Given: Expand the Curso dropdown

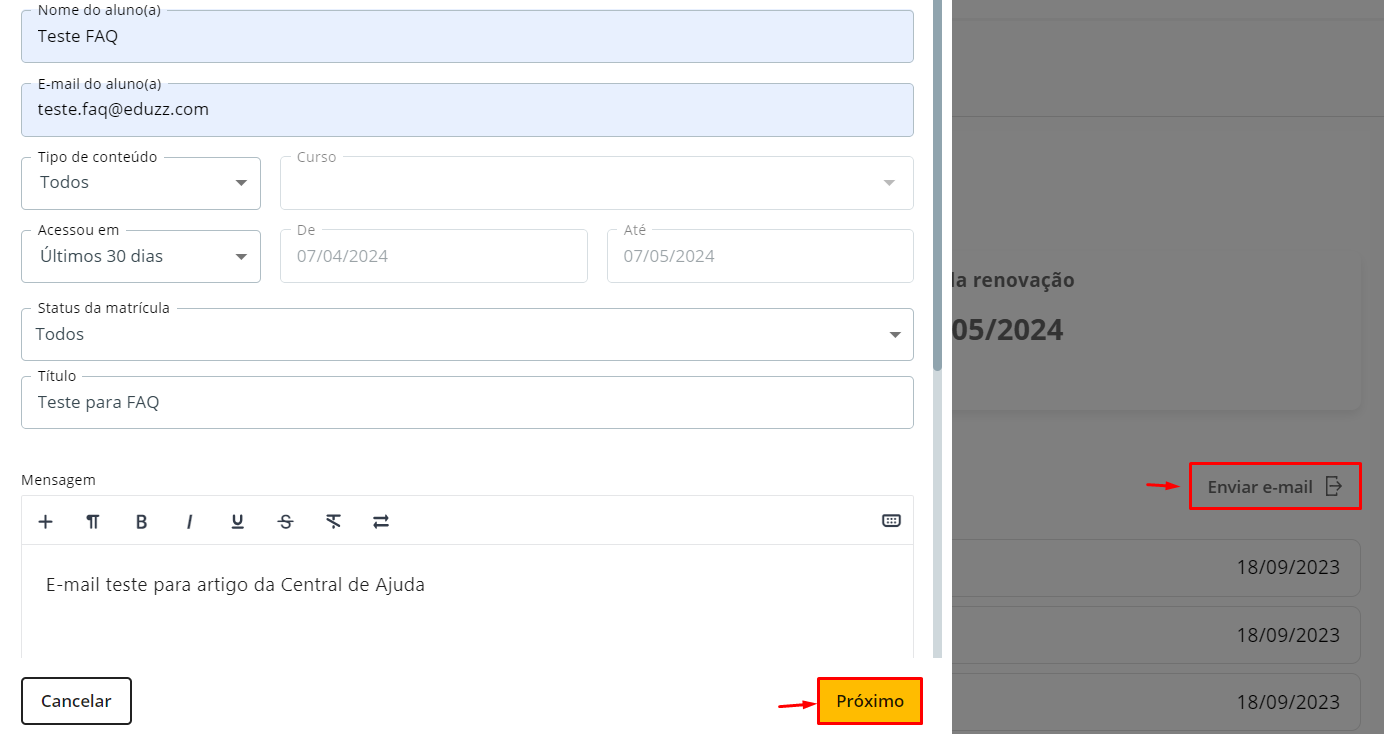Looking at the screenshot, I should click(596, 183).
